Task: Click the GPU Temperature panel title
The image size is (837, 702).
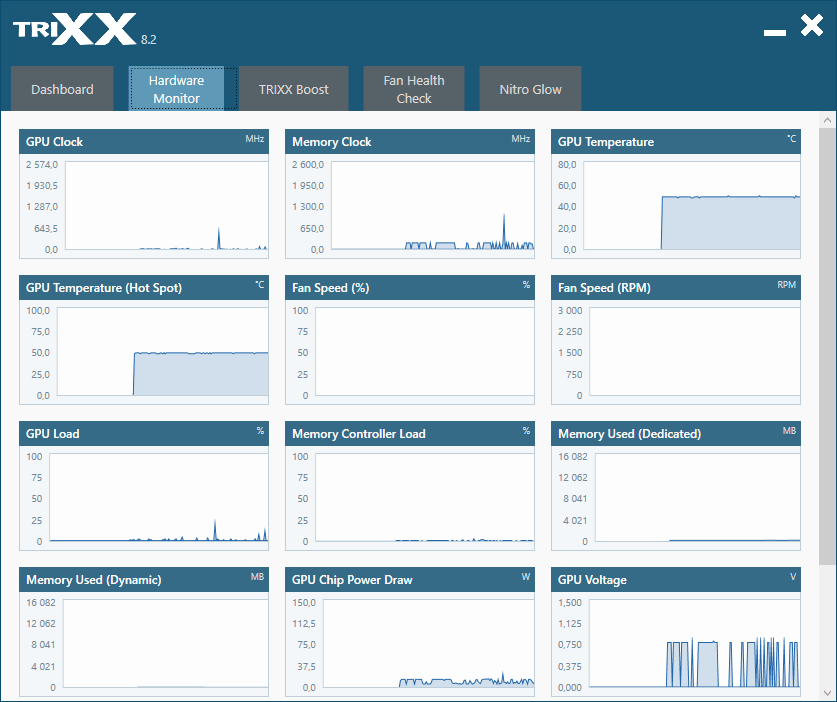Action: pyautogui.click(x=606, y=141)
